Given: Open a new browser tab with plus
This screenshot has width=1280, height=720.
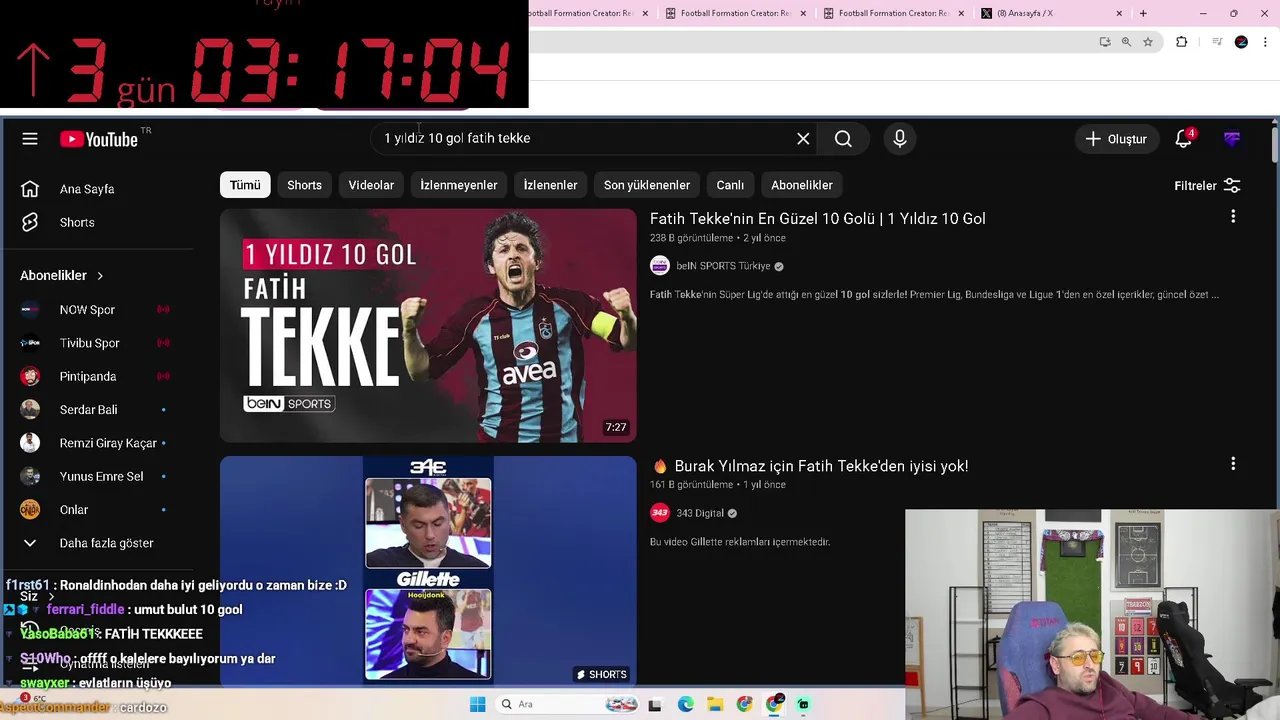Looking at the screenshot, I should click(x=1143, y=13).
